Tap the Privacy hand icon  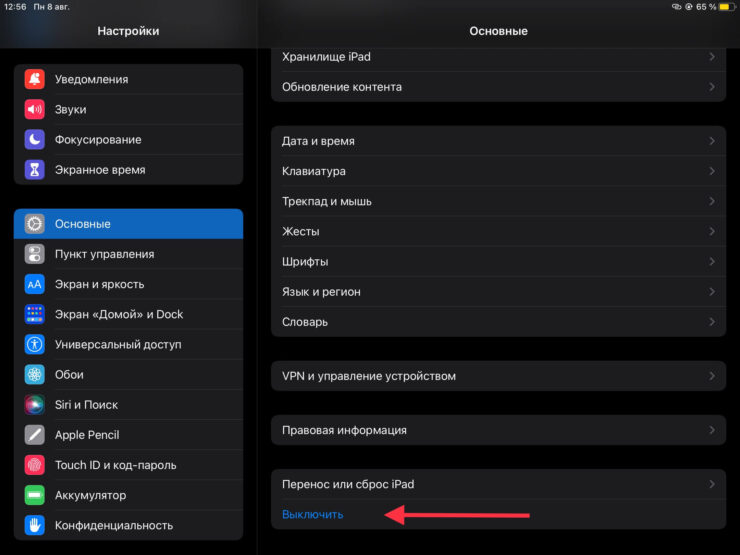pyautogui.click(x=35, y=525)
